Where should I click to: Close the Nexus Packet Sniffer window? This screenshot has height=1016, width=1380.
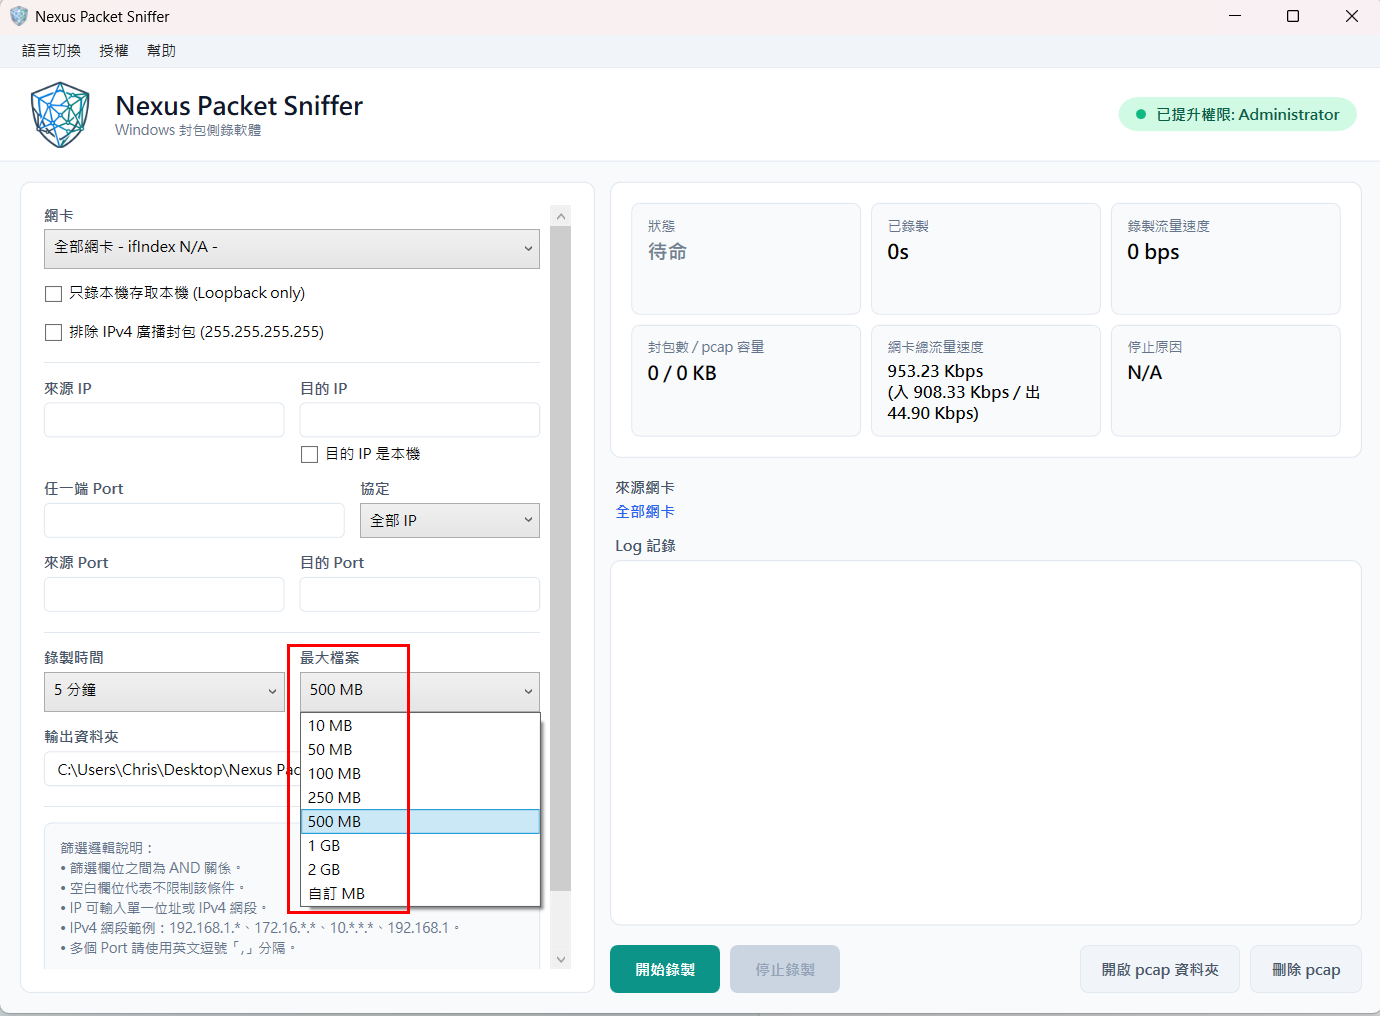pos(1352,16)
